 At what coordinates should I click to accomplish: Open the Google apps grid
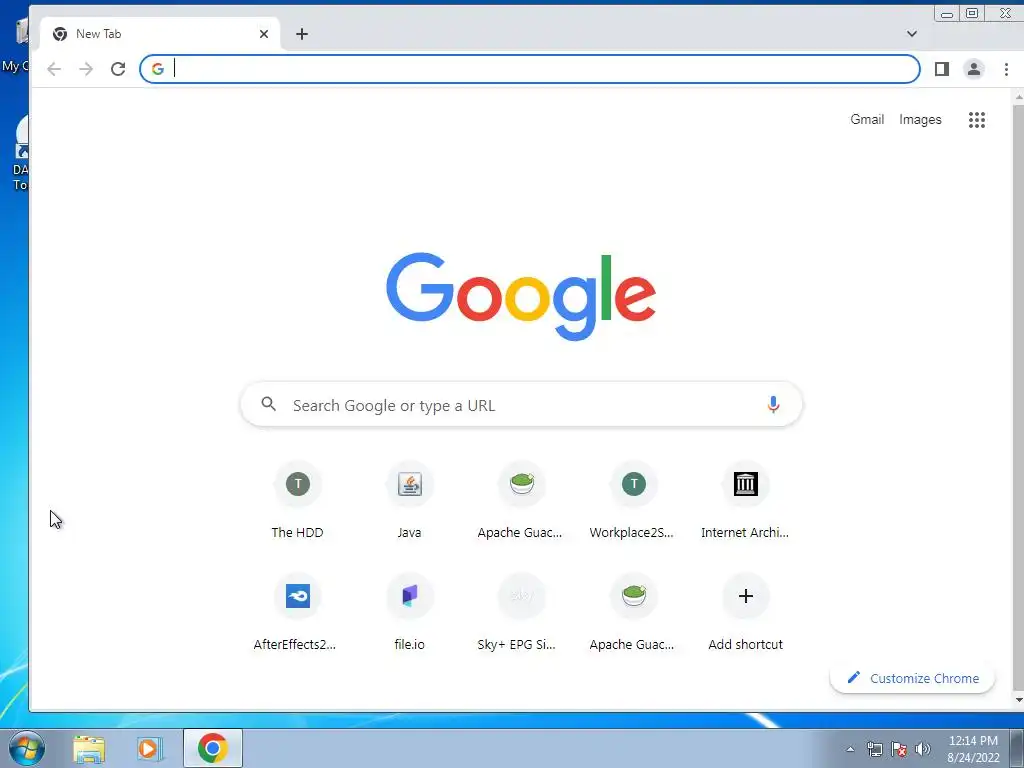(x=976, y=120)
